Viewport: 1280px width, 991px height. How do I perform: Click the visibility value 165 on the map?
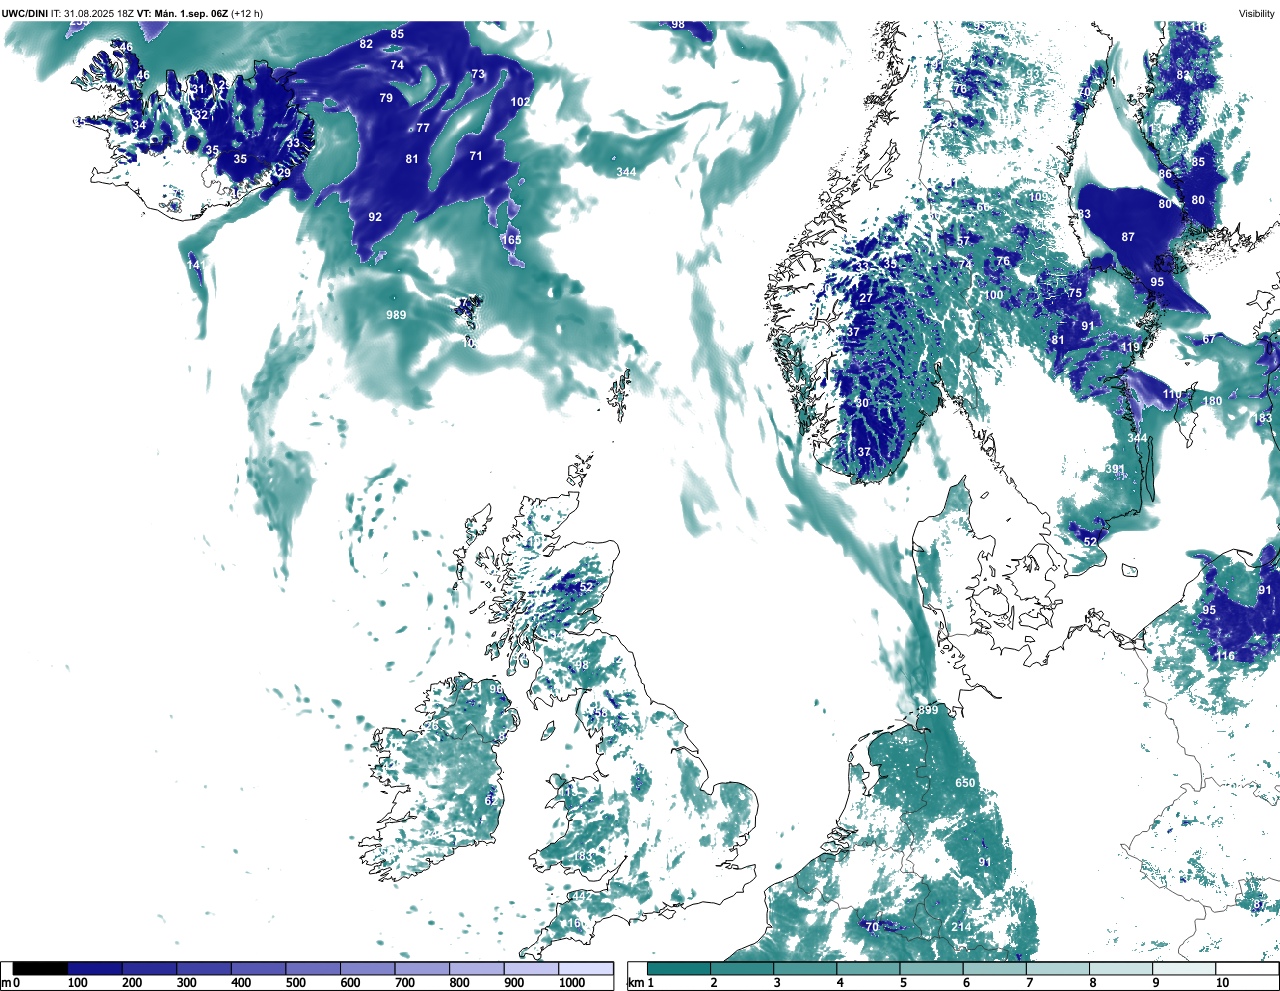click(511, 240)
